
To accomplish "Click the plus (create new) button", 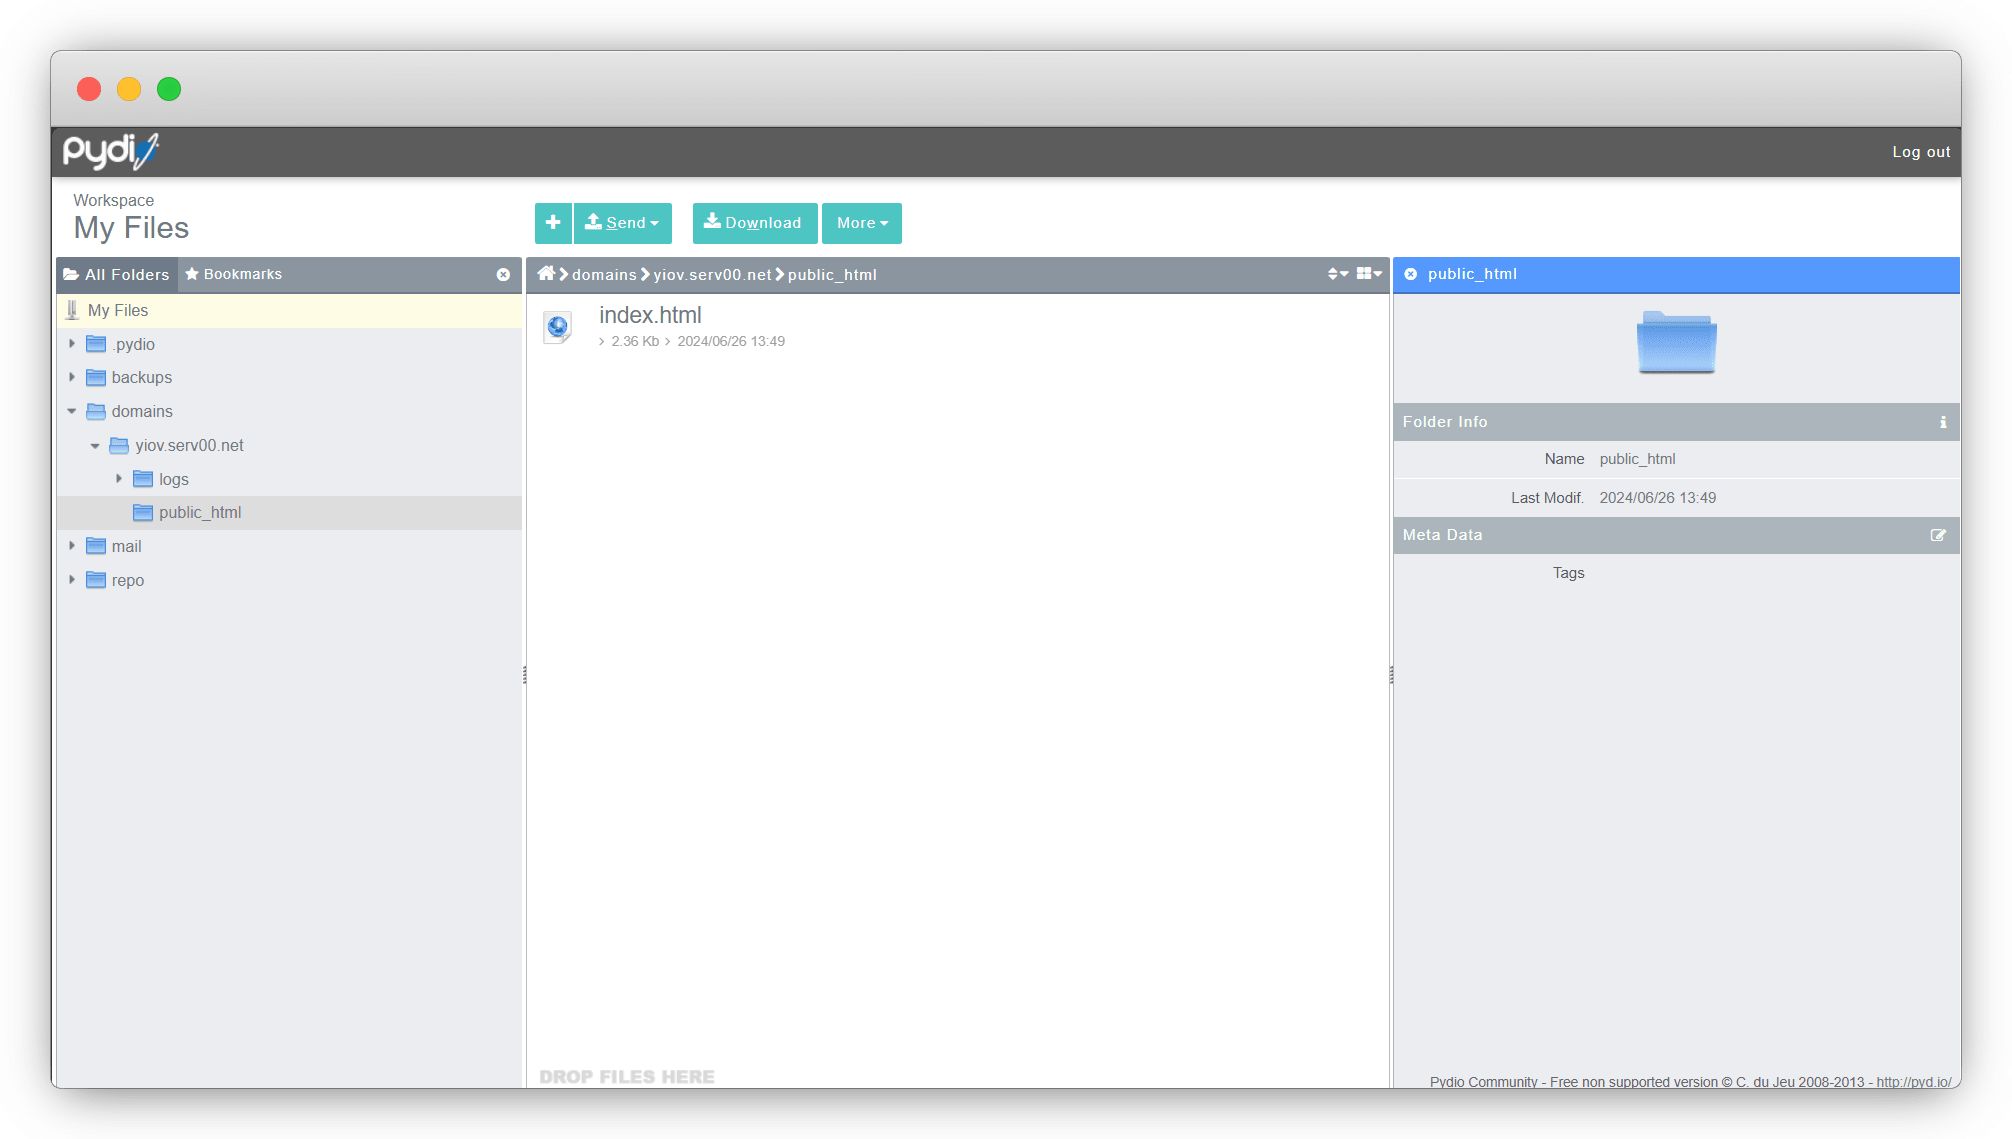I will (x=553, y=223).
